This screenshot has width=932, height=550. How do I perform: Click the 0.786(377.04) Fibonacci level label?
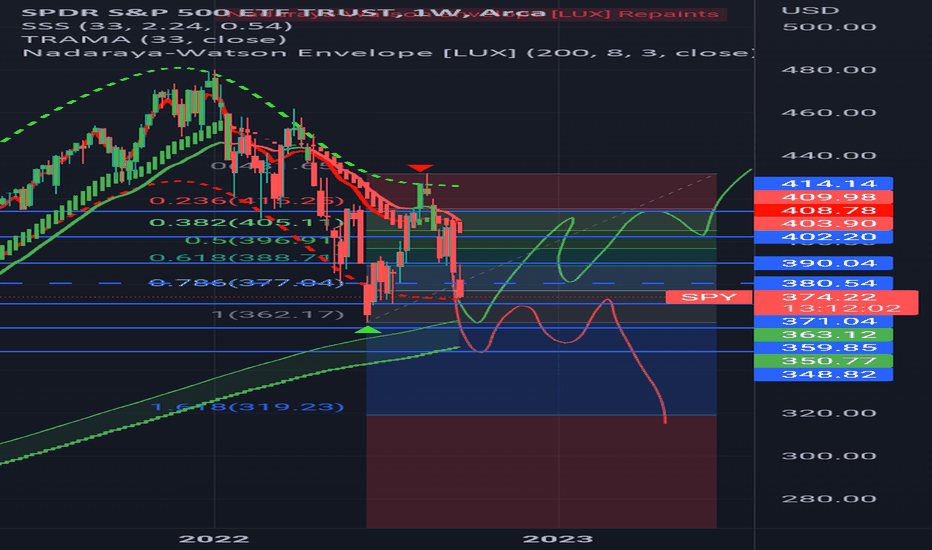click(246, 282)
